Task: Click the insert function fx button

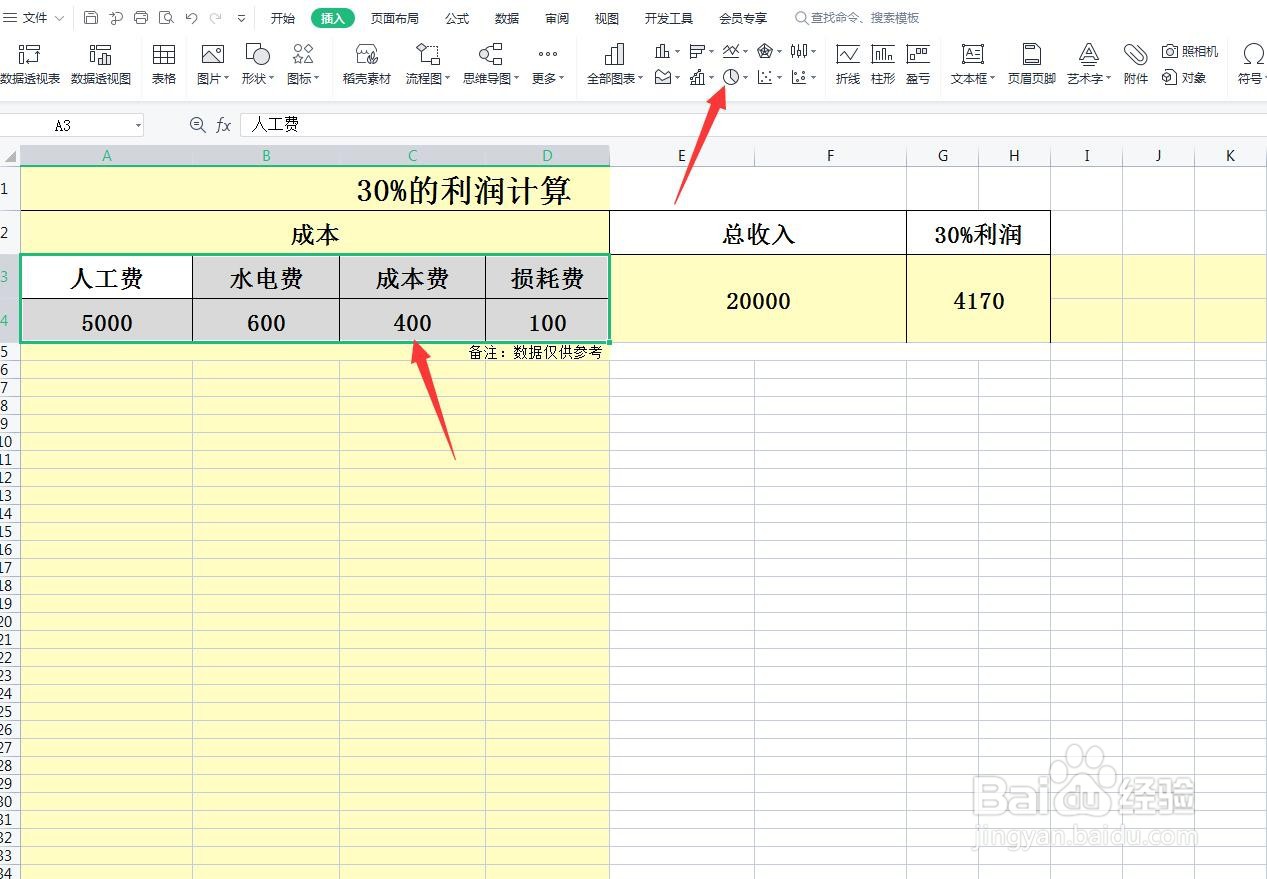Action: pos(222,124)
